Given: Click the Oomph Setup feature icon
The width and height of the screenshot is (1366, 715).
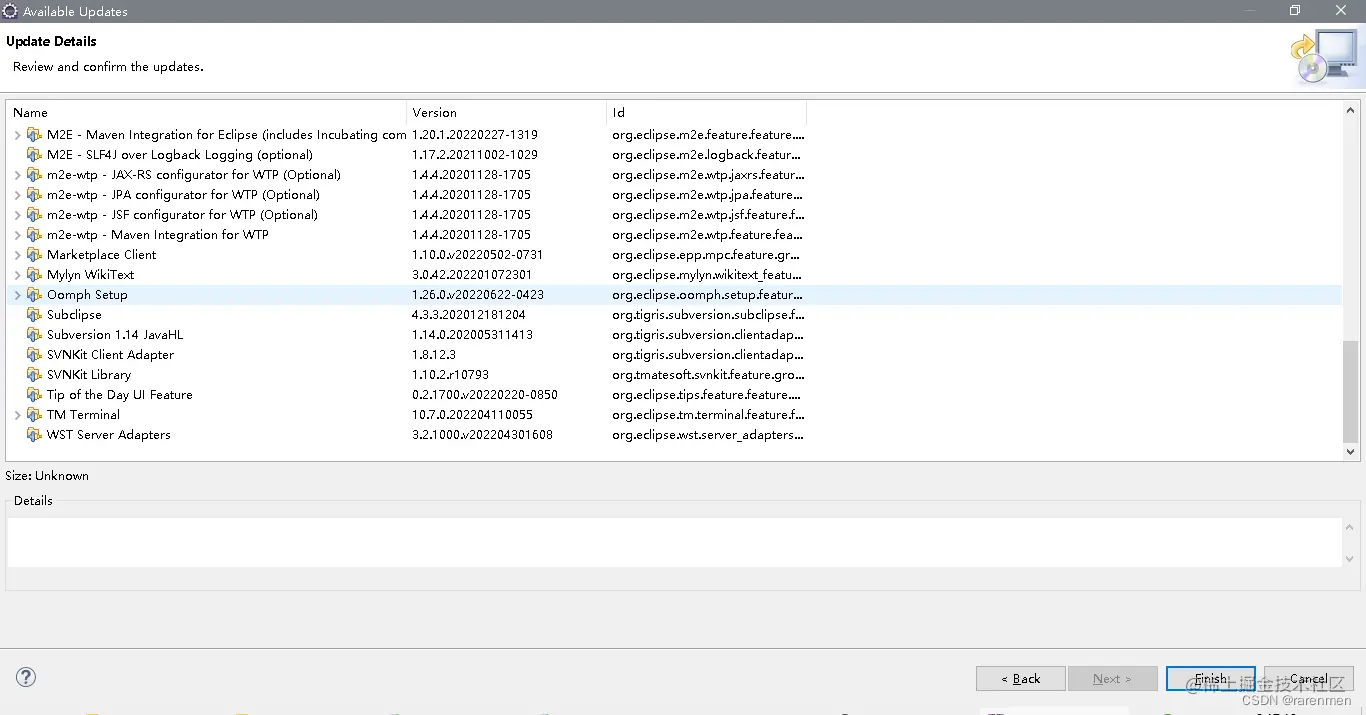Looking at the screenshot, I should pos(34,295).
